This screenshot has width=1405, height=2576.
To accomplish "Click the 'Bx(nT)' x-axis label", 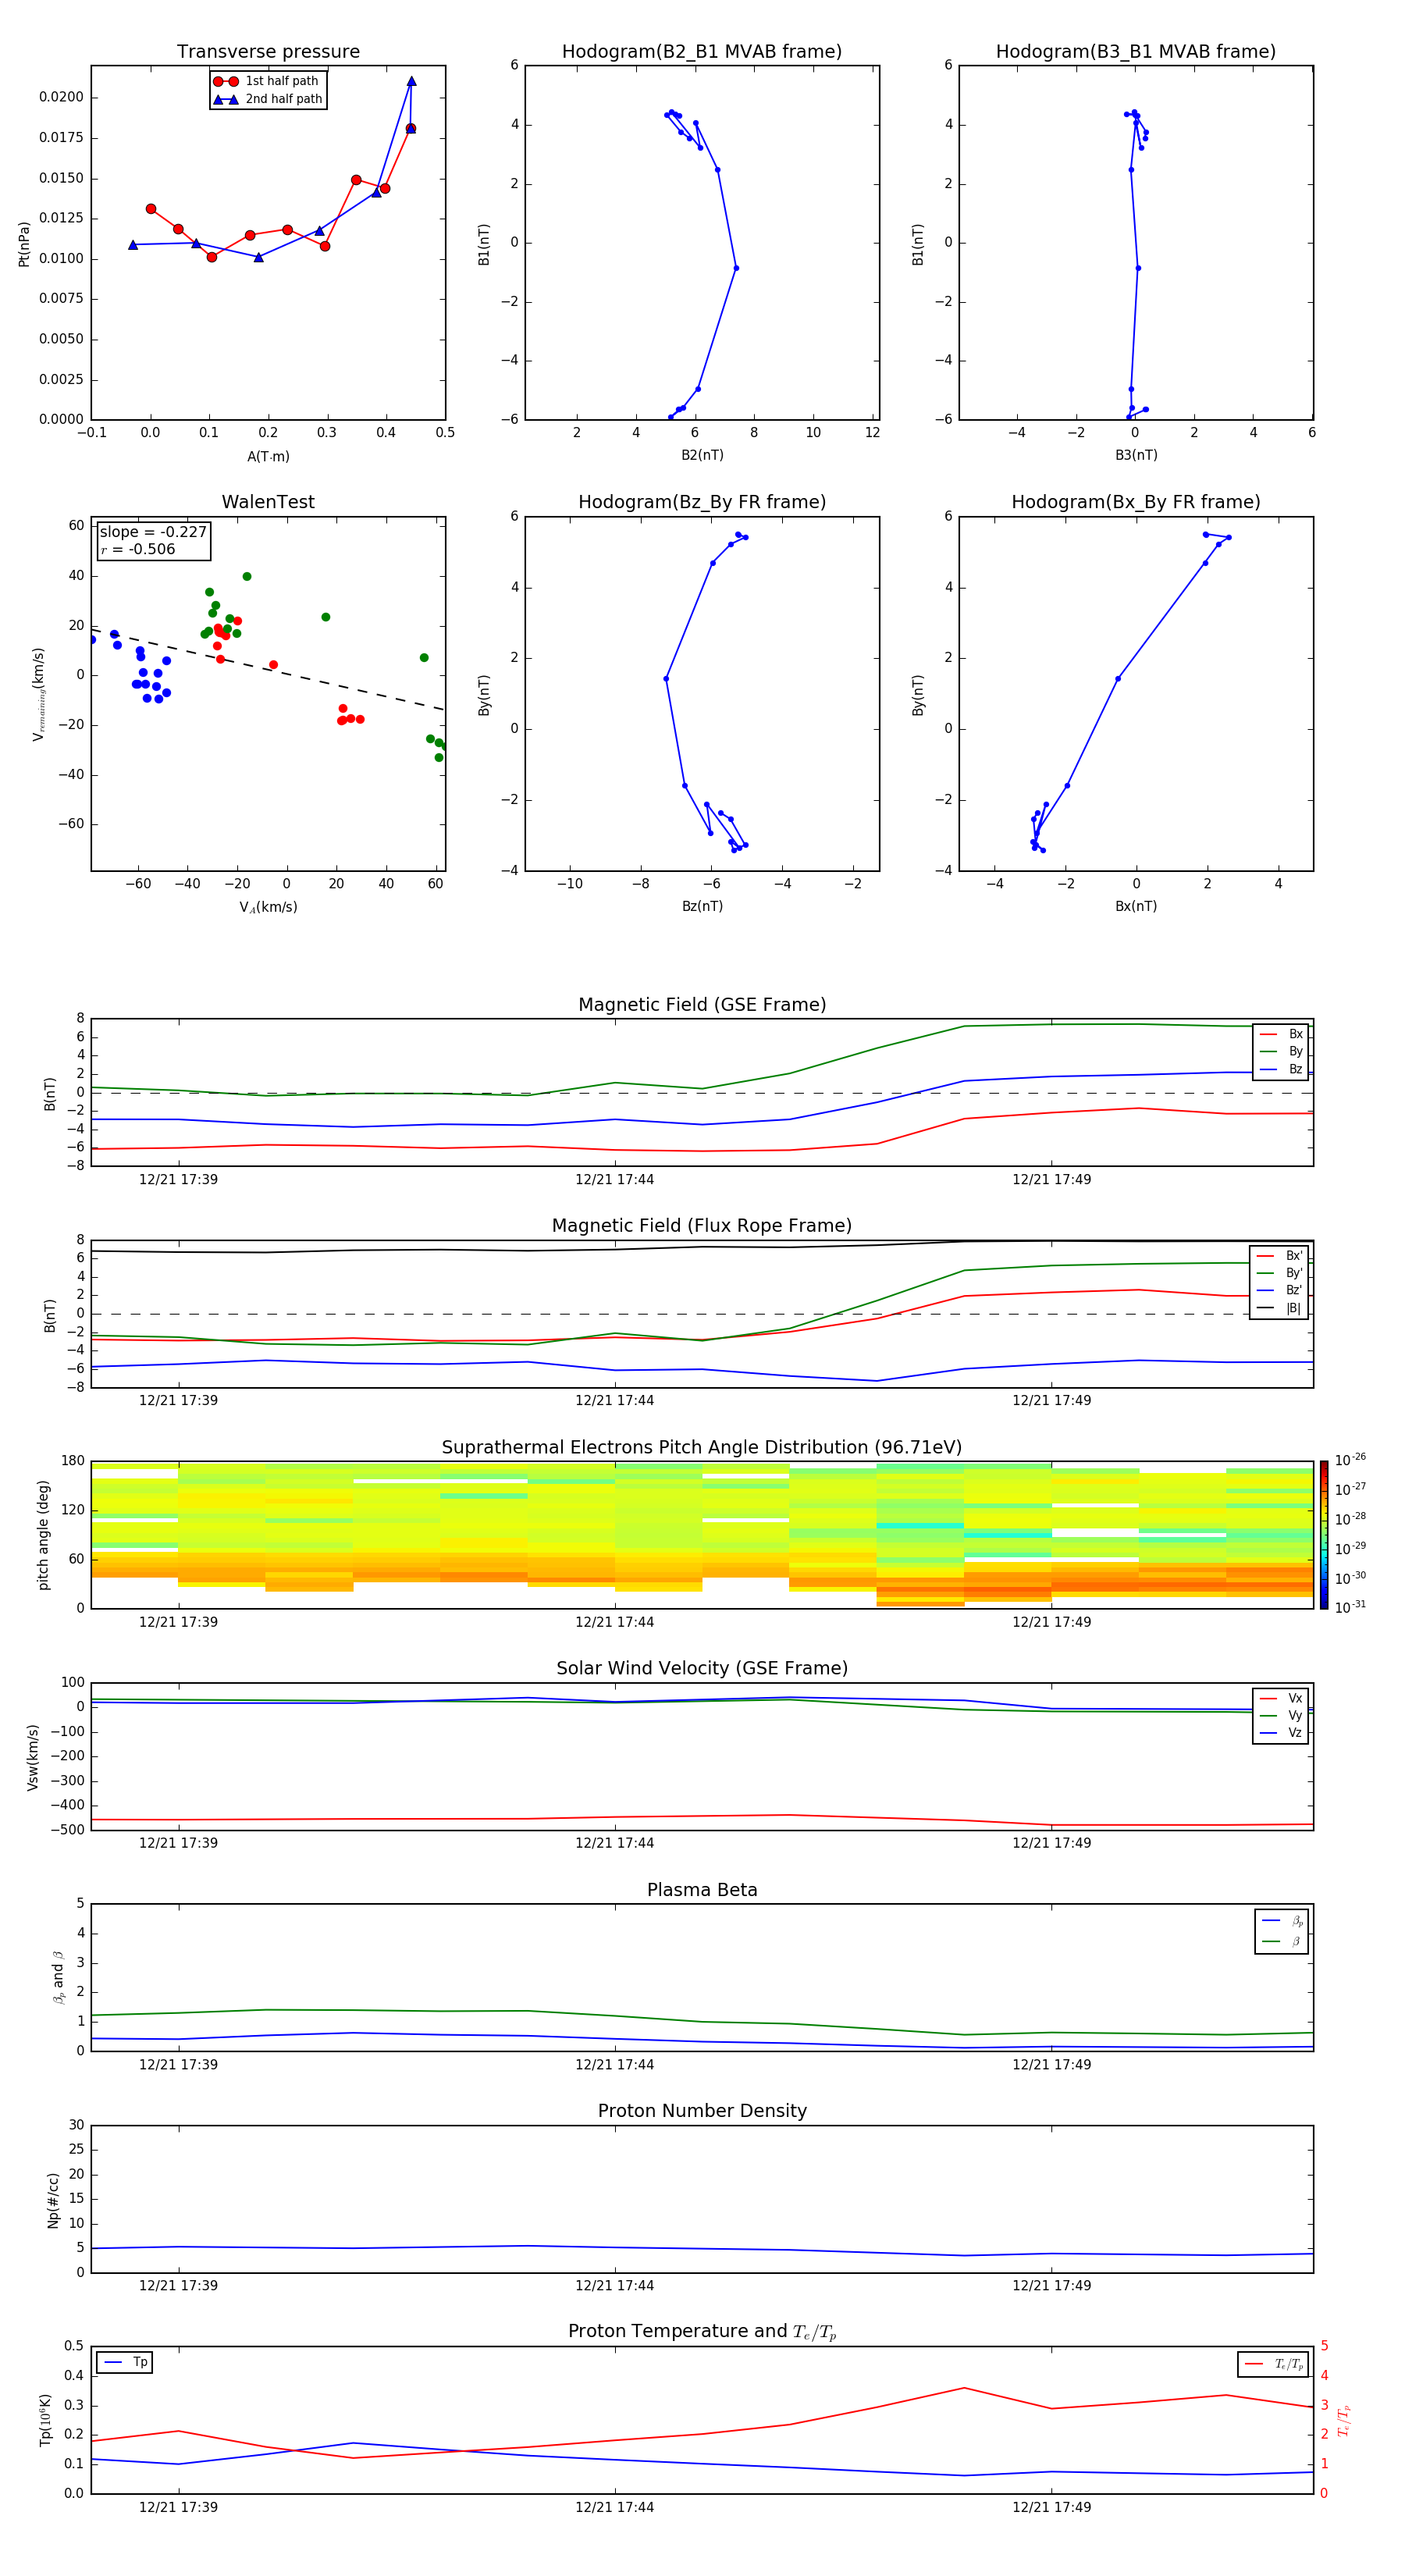I will (1136, 906).
